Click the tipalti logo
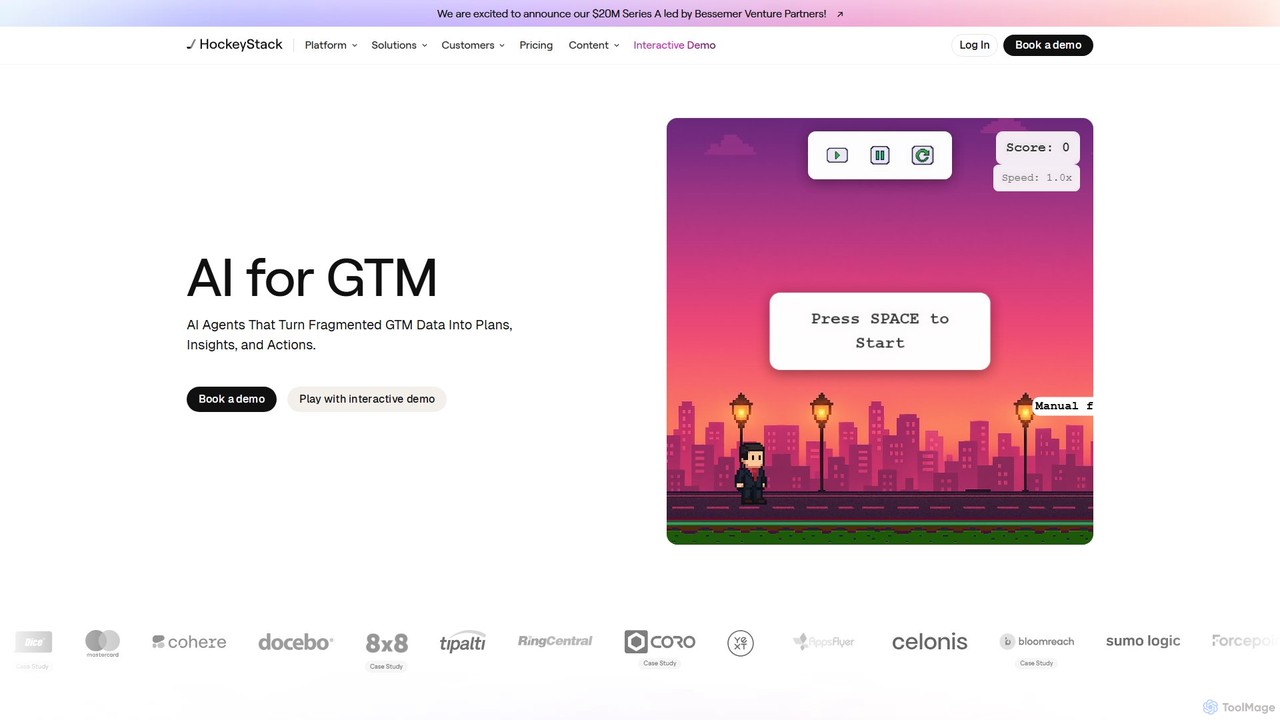Screen dimensions: 1280x720 (x=462, y=643)
